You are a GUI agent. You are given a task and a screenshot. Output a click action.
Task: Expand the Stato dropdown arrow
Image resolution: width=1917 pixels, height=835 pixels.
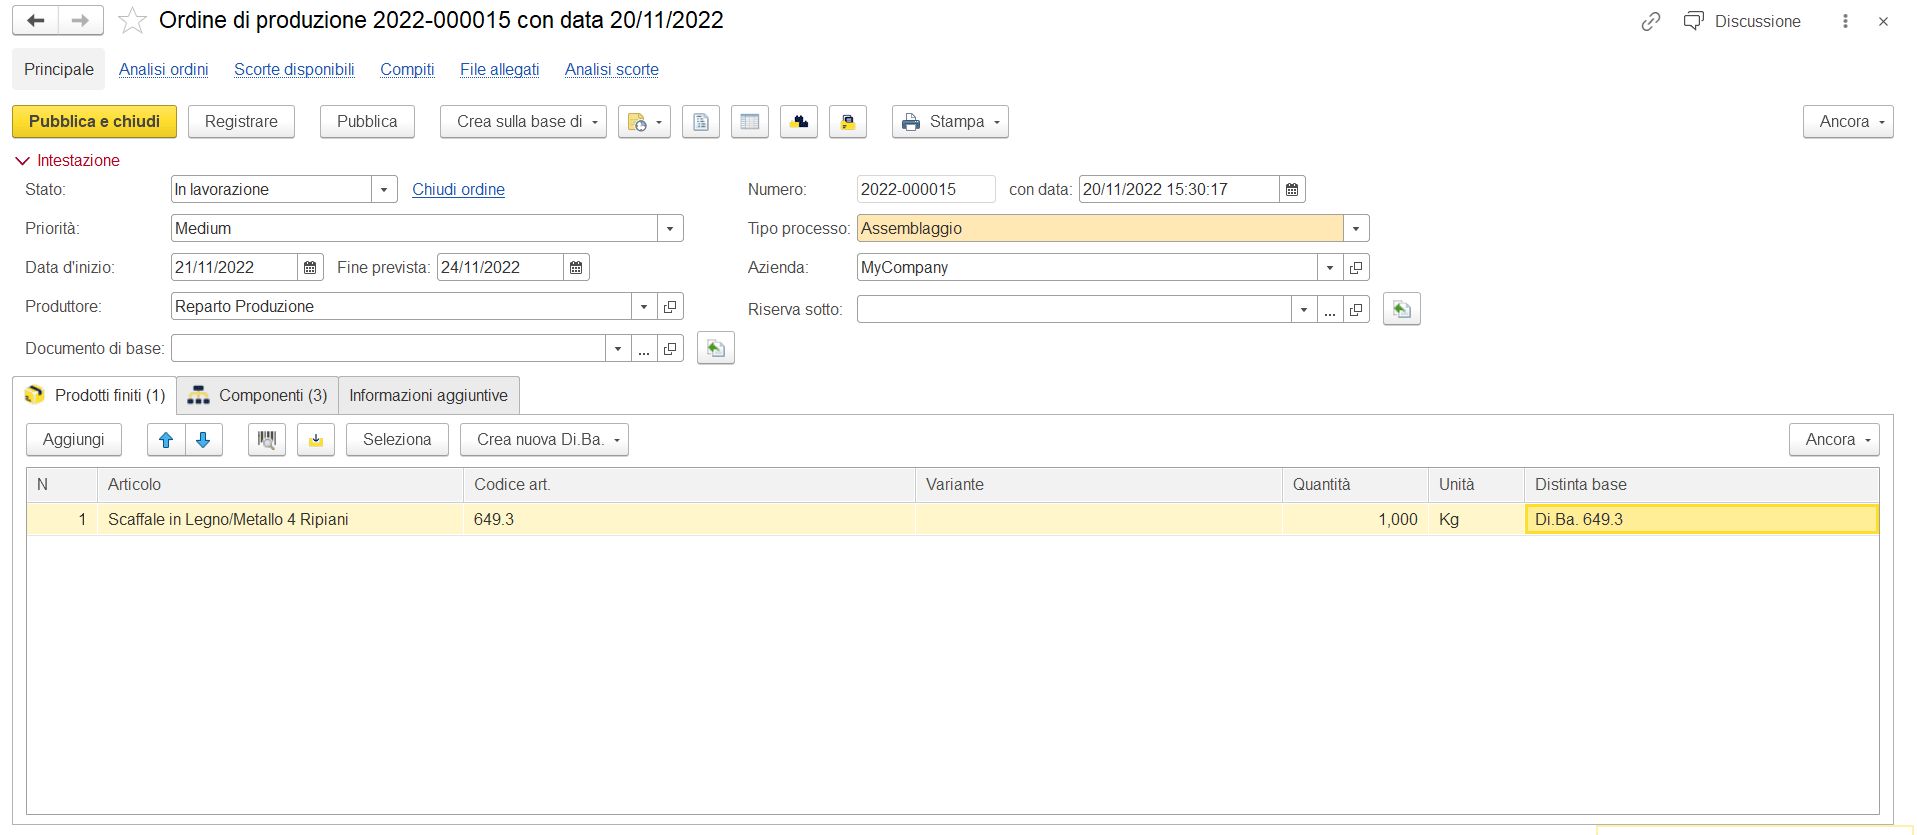(x=384, y=189)
